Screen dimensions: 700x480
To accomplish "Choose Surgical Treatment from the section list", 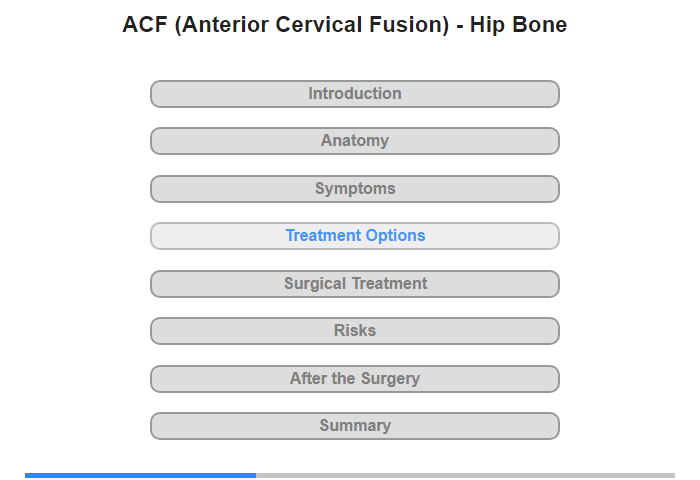I will (354, 284).
